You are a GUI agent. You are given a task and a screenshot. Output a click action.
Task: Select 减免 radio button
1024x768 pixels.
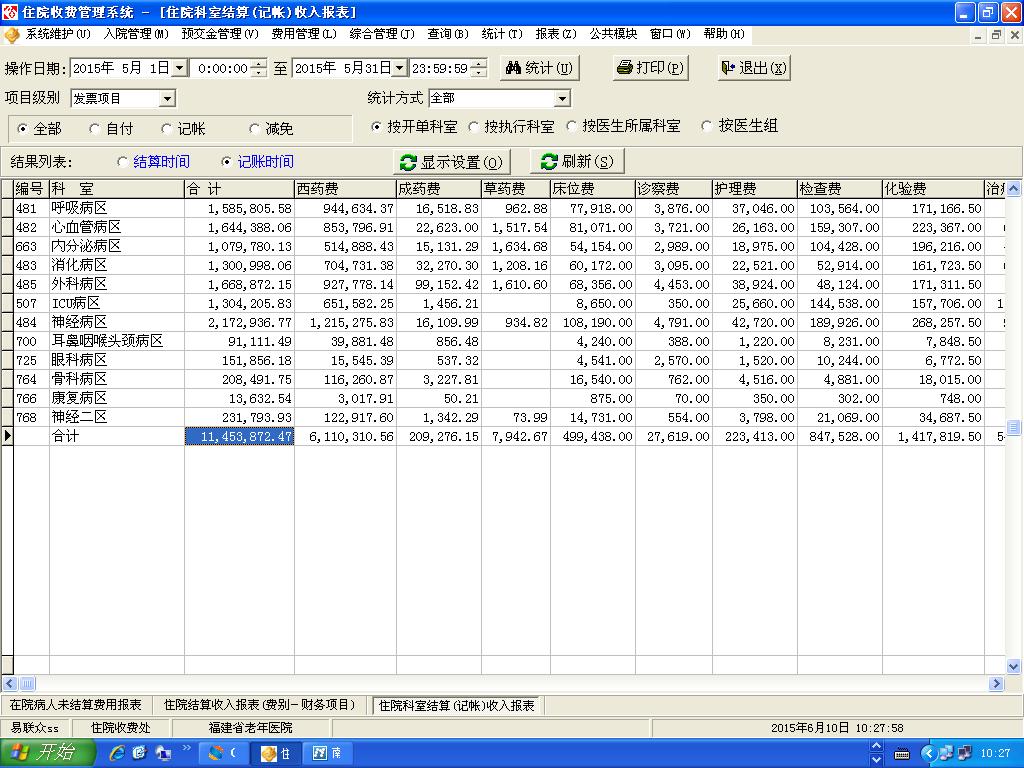(254, 129)
